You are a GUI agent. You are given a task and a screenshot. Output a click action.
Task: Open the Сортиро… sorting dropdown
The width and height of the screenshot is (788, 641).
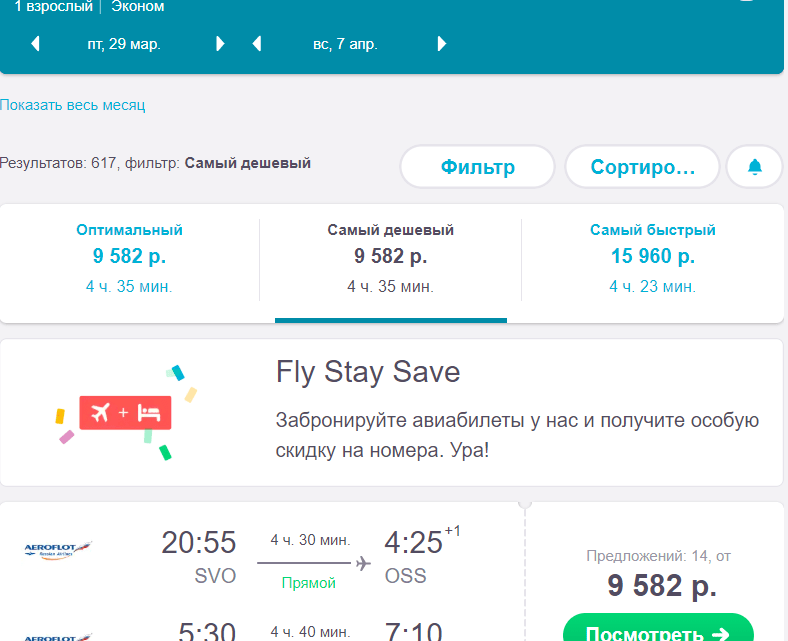642,166
